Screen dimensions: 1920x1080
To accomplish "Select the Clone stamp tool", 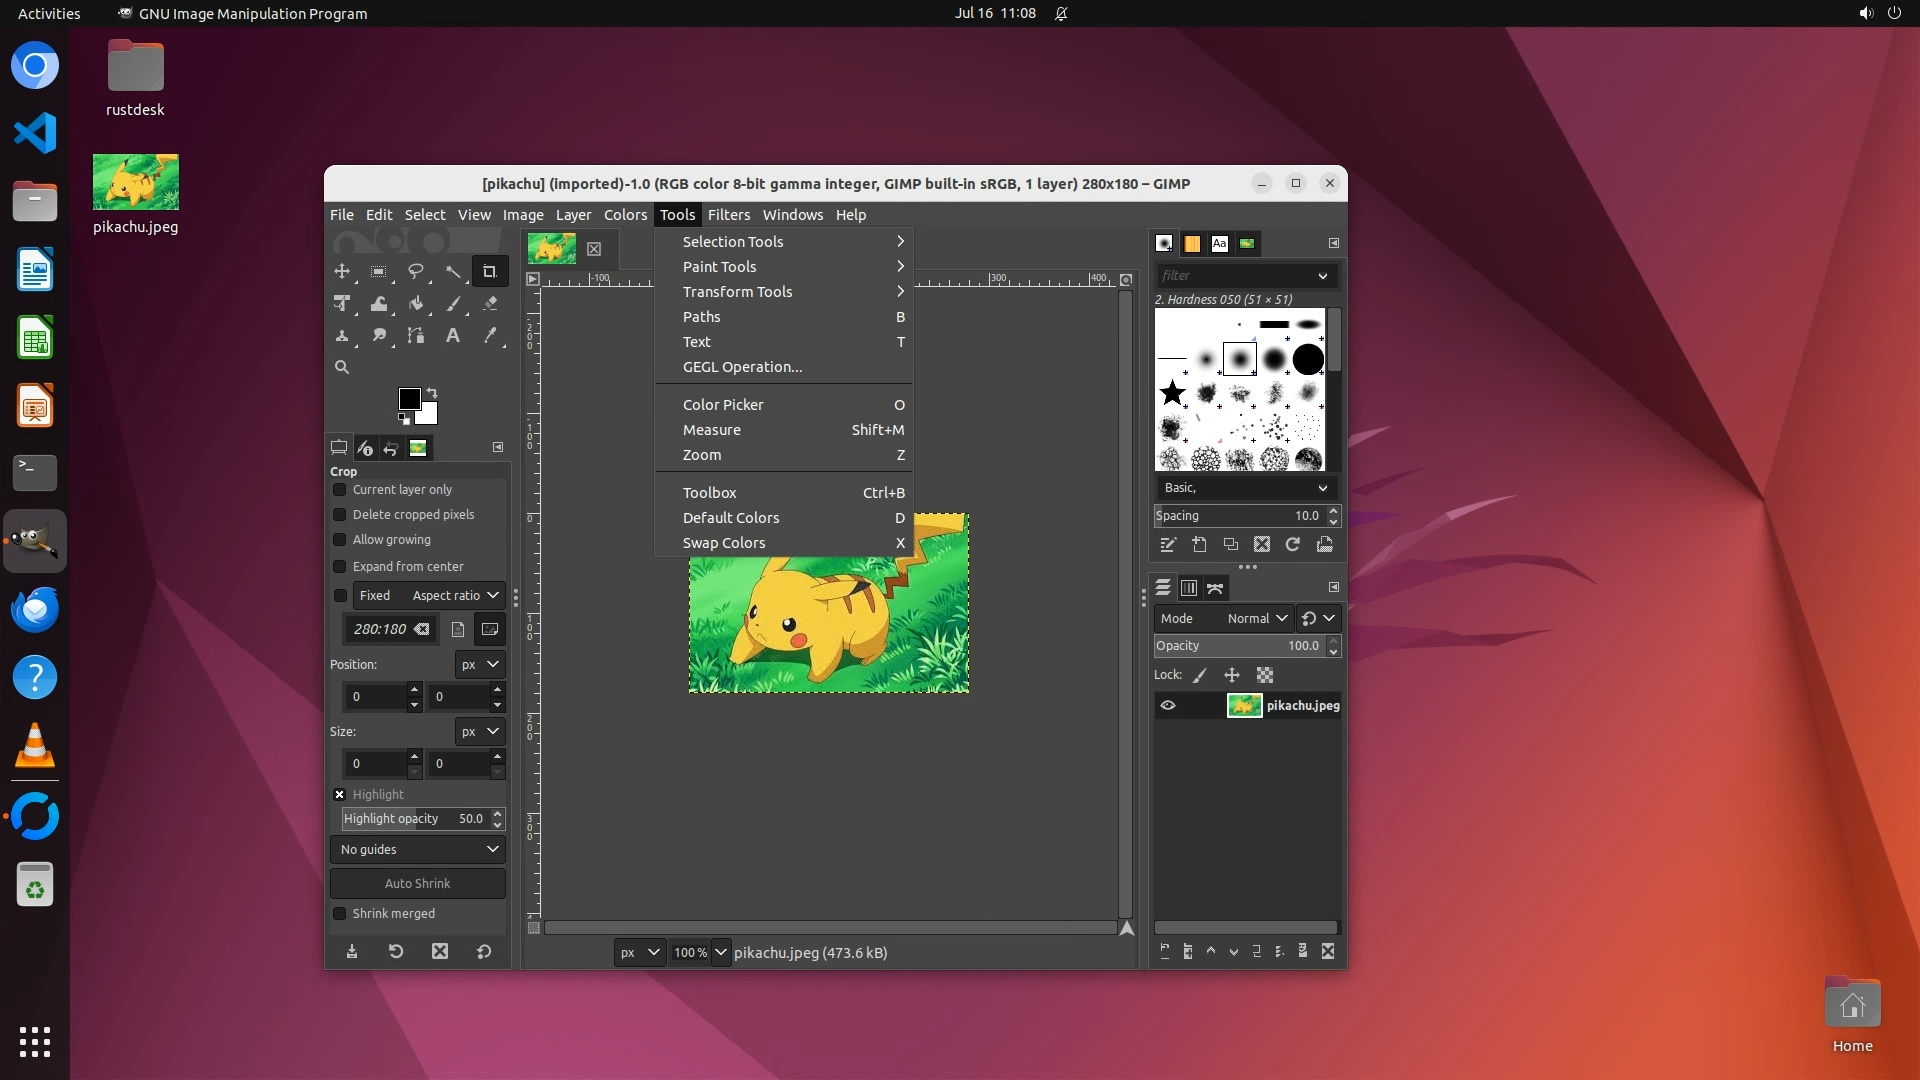I will [342, 336].
